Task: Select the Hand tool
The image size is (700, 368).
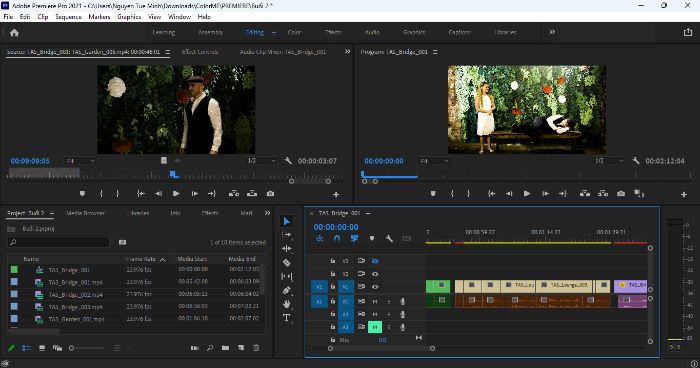Action: pyautogui.click(x=287, y=304)
